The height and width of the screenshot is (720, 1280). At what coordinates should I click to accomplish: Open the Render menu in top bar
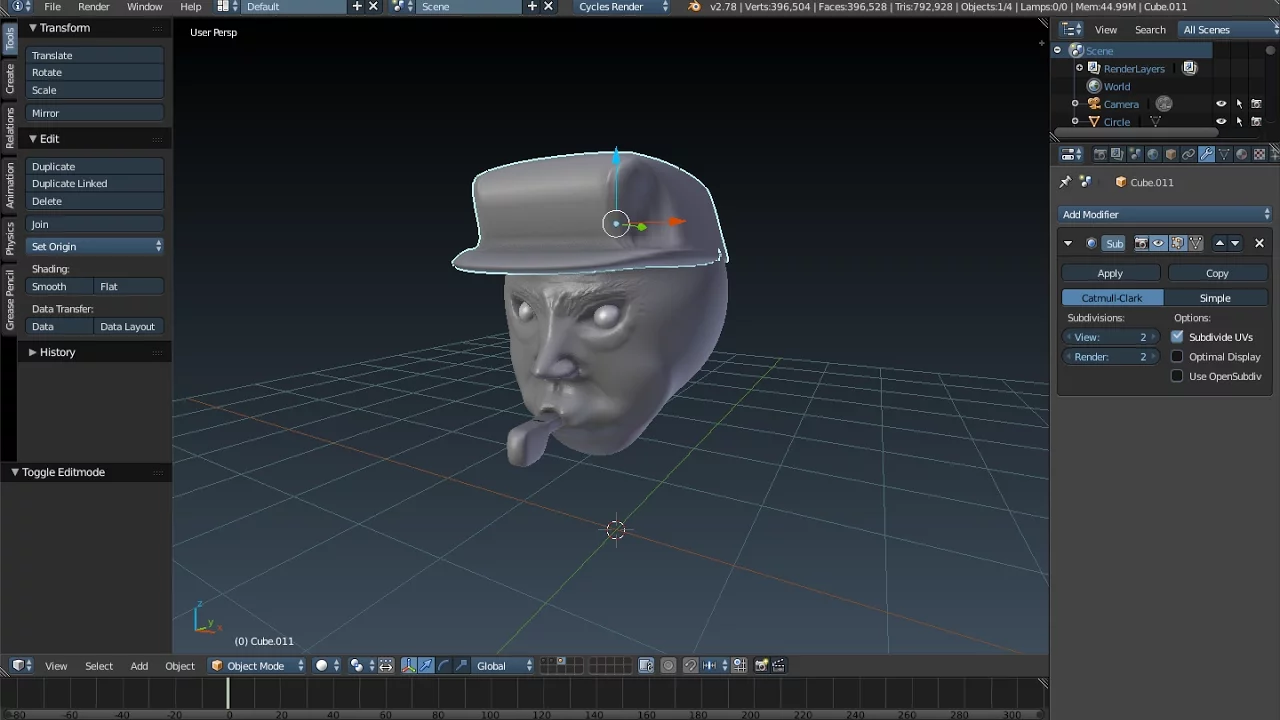point(94,6)
